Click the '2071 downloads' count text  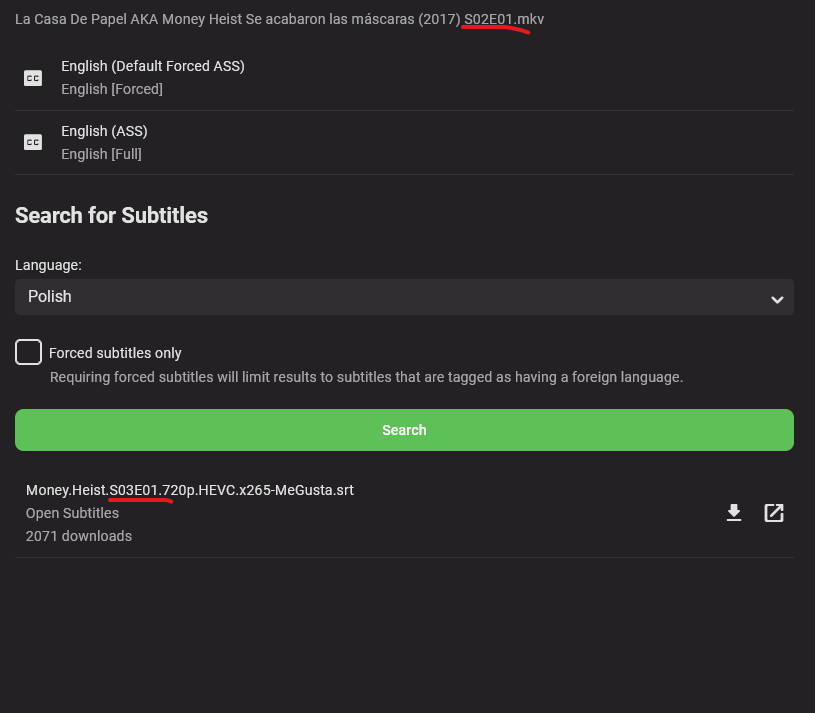point(79,536)
